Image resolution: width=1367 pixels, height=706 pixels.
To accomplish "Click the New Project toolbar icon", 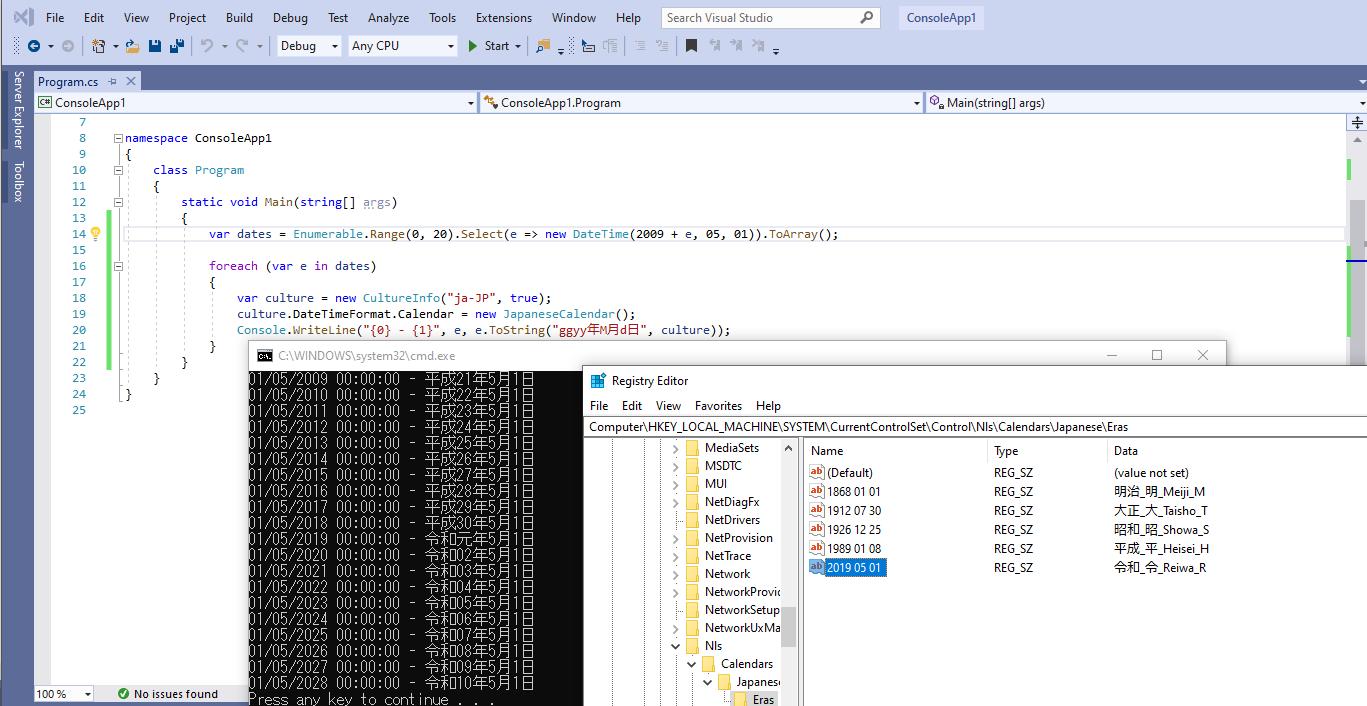I will 98,46.
